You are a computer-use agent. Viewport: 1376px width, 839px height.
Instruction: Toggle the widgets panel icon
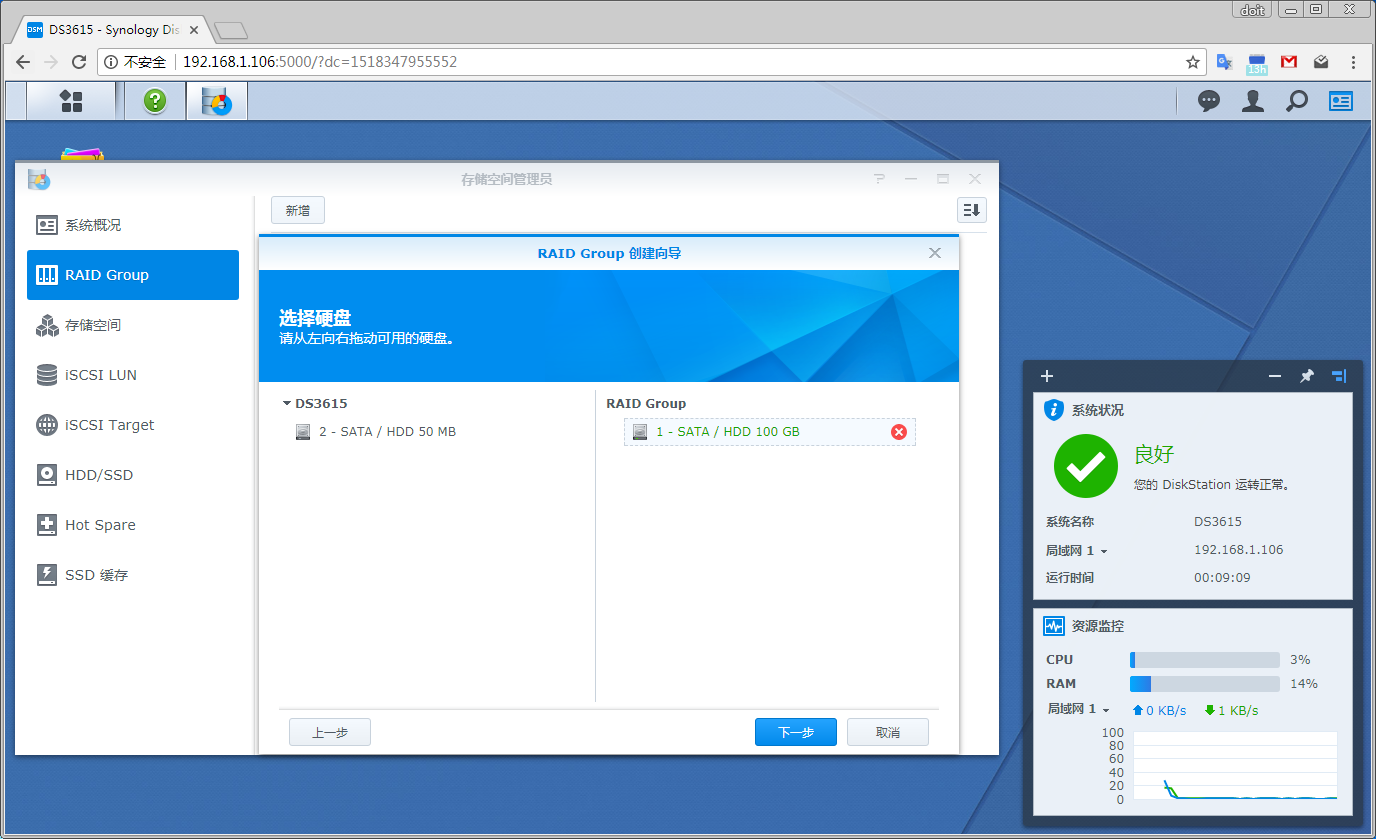click(1341, 101)
